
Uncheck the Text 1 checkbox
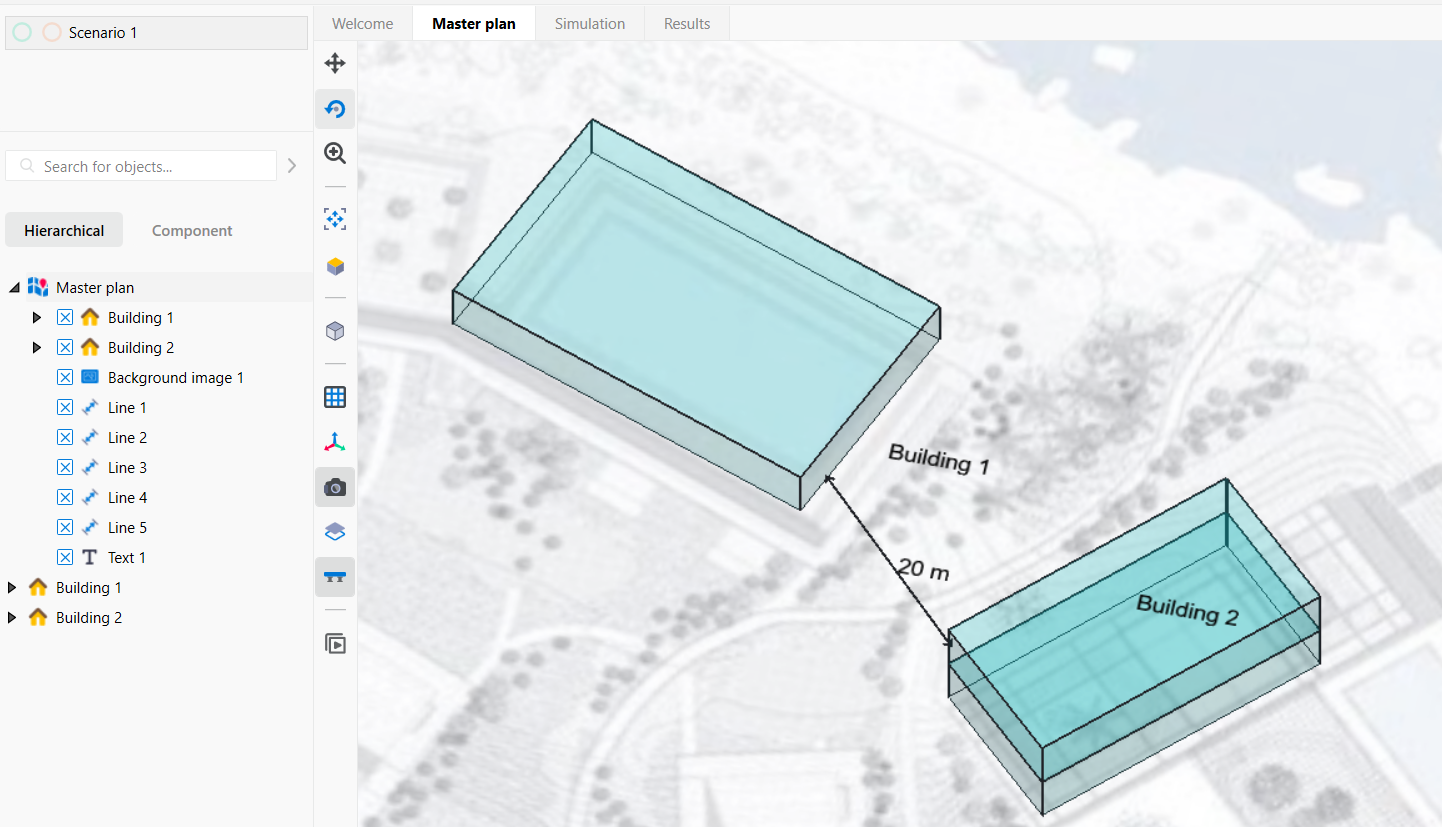[65, 558]
